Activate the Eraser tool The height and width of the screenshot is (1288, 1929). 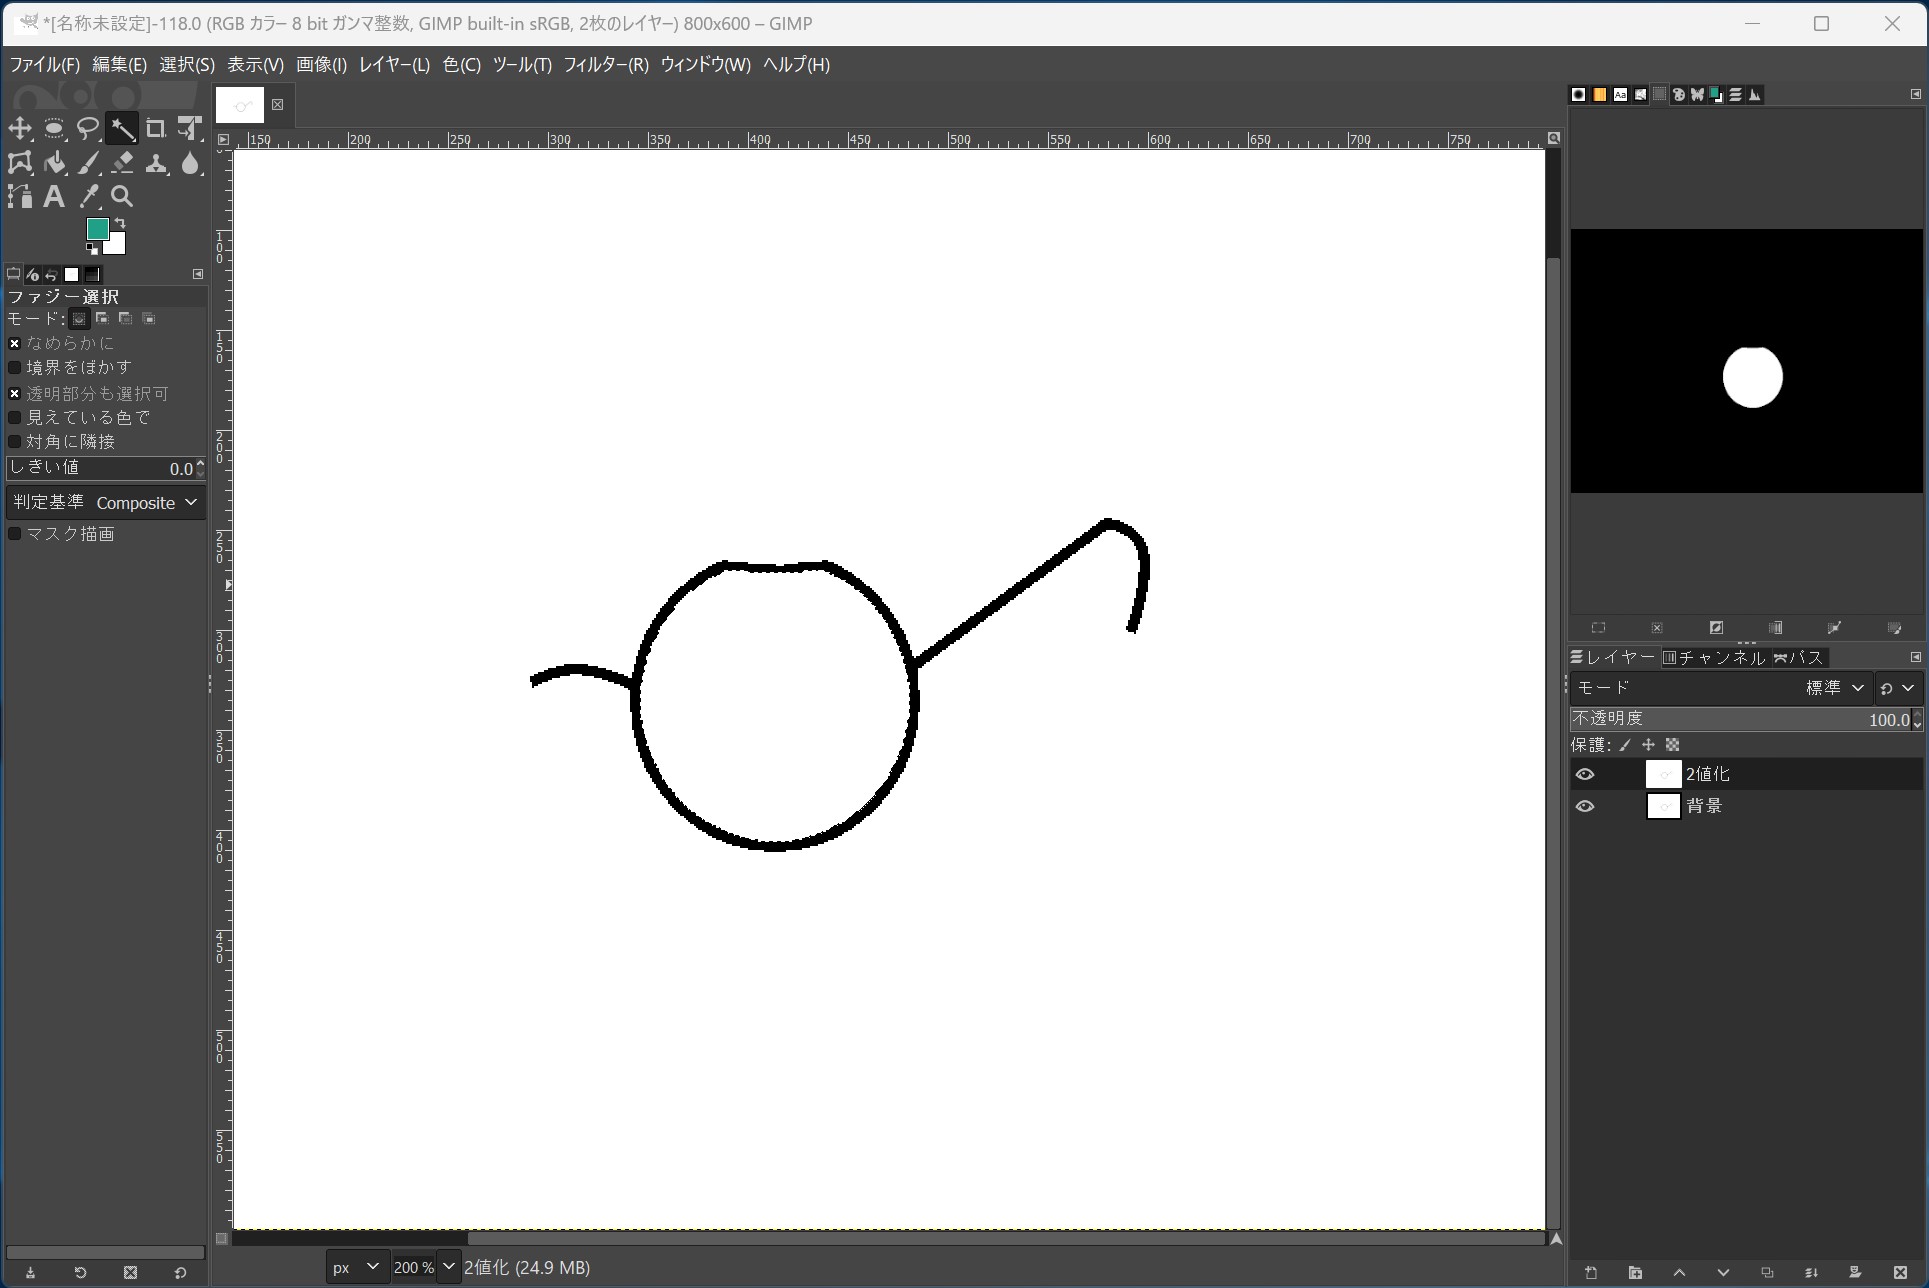point(122,163)
